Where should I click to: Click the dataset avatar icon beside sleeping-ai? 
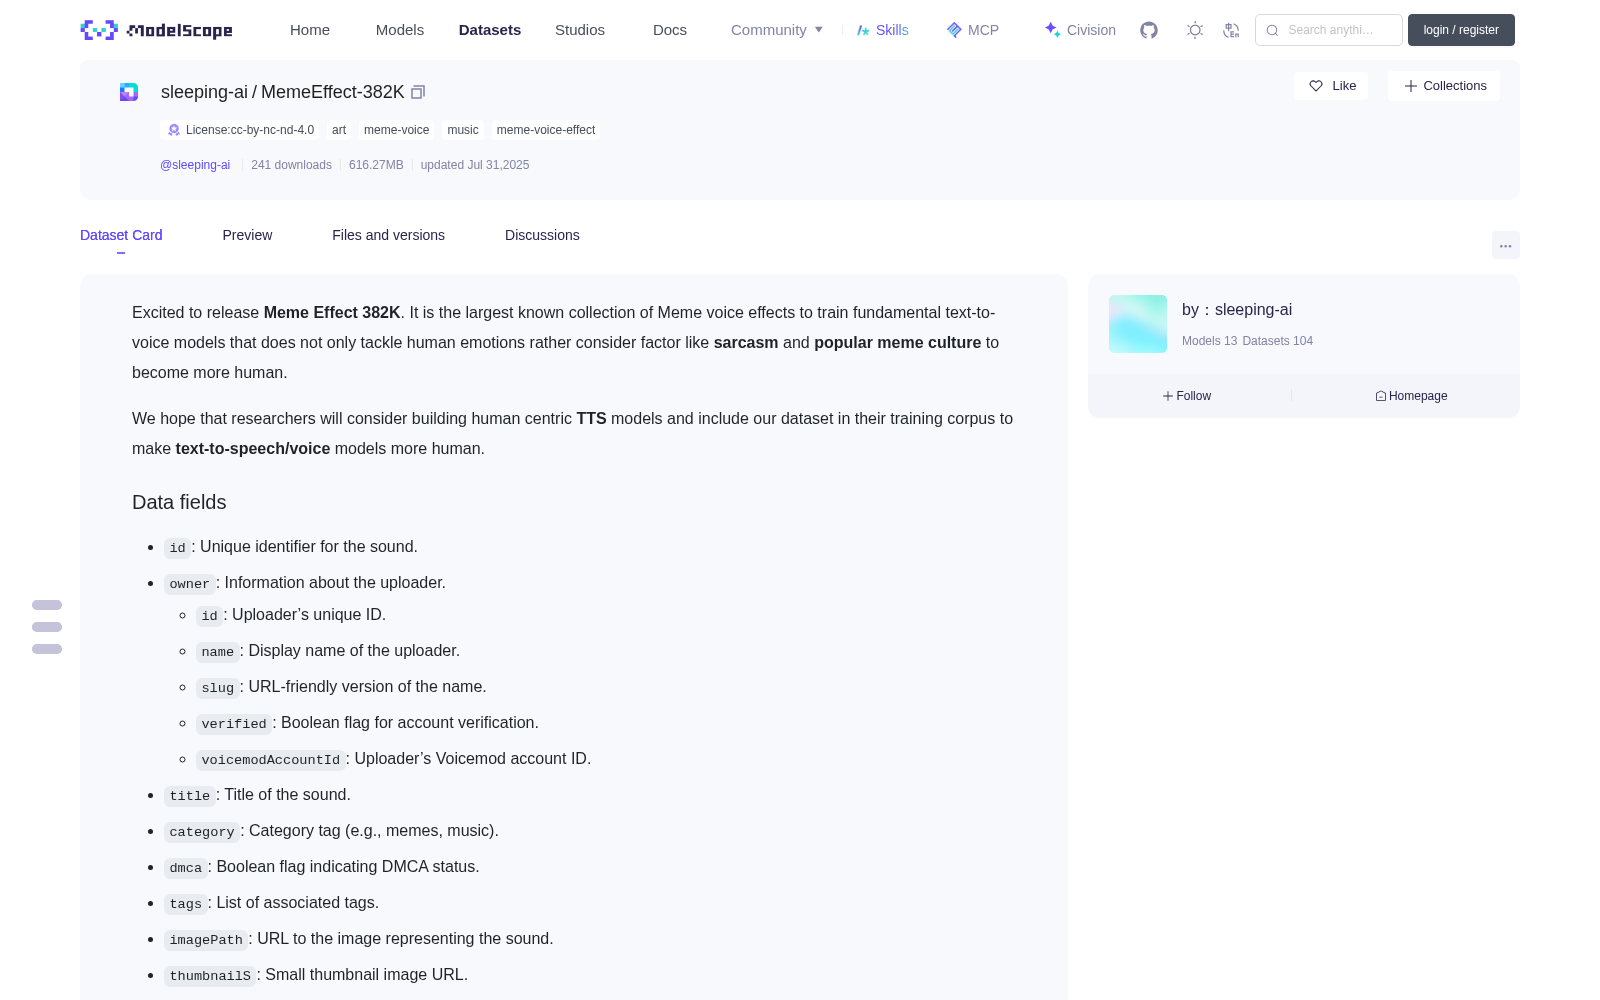tap(129, 92)
